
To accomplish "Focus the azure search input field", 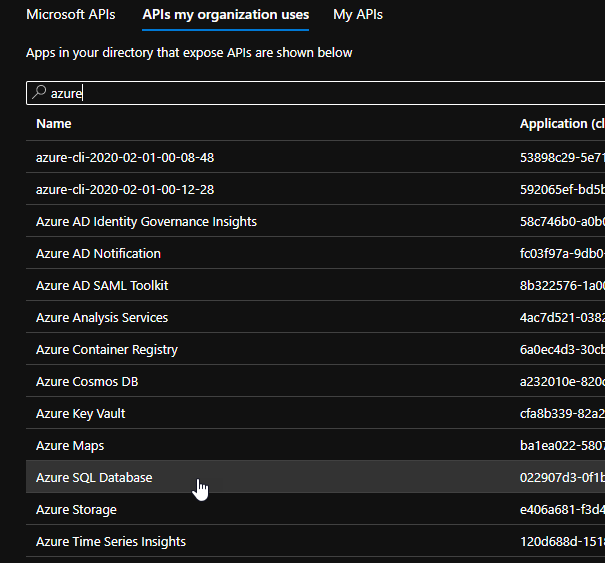I will coord(316,93).
